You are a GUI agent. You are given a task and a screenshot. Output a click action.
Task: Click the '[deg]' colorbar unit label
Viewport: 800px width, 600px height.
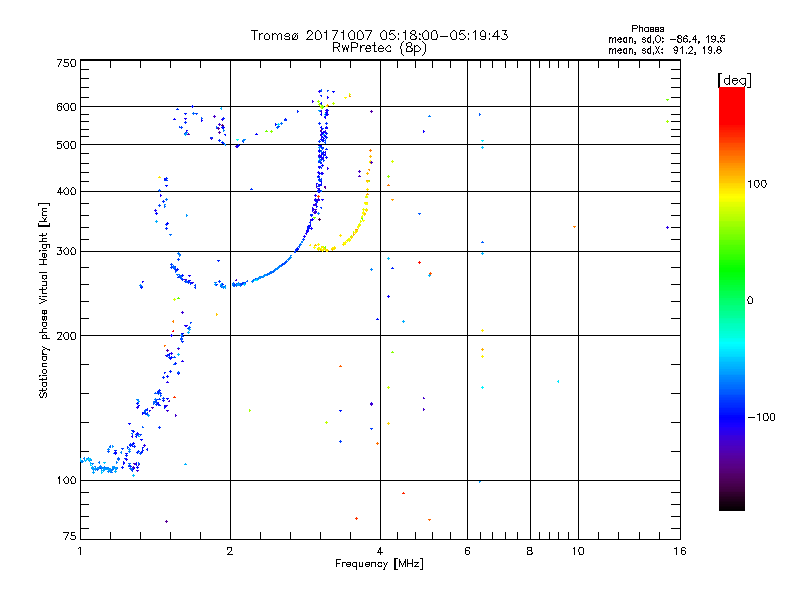coord(734,80)
